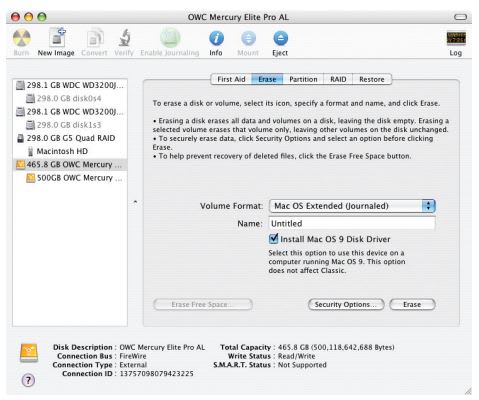The height and width of the screenshot is (400, 479).
Task: Click the Erase button
Action: [x=412, y=304]
